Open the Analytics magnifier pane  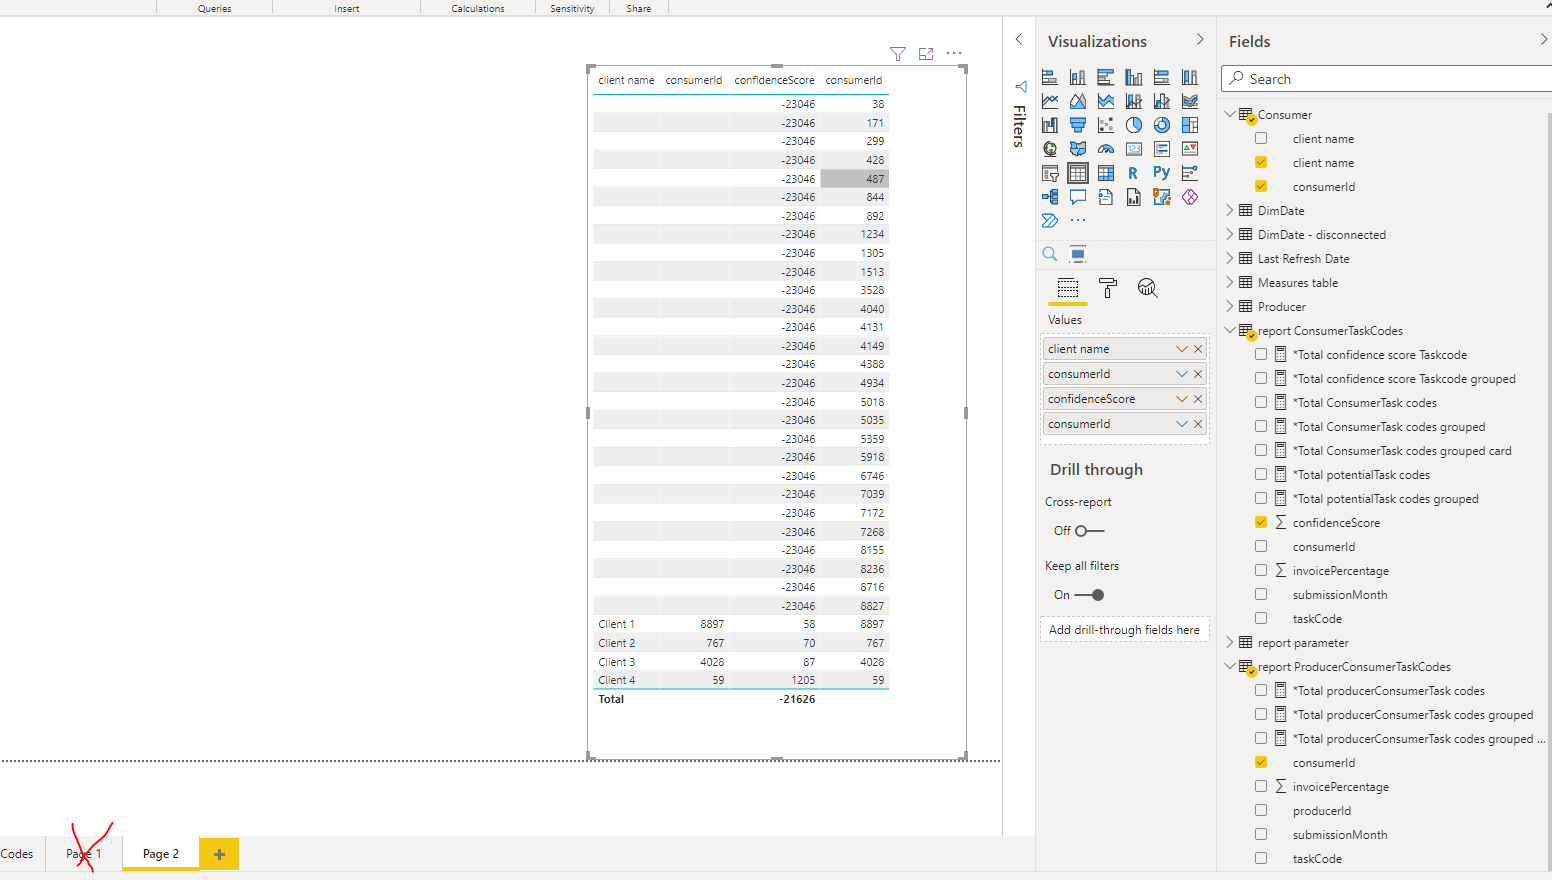tap(1147, 288)
